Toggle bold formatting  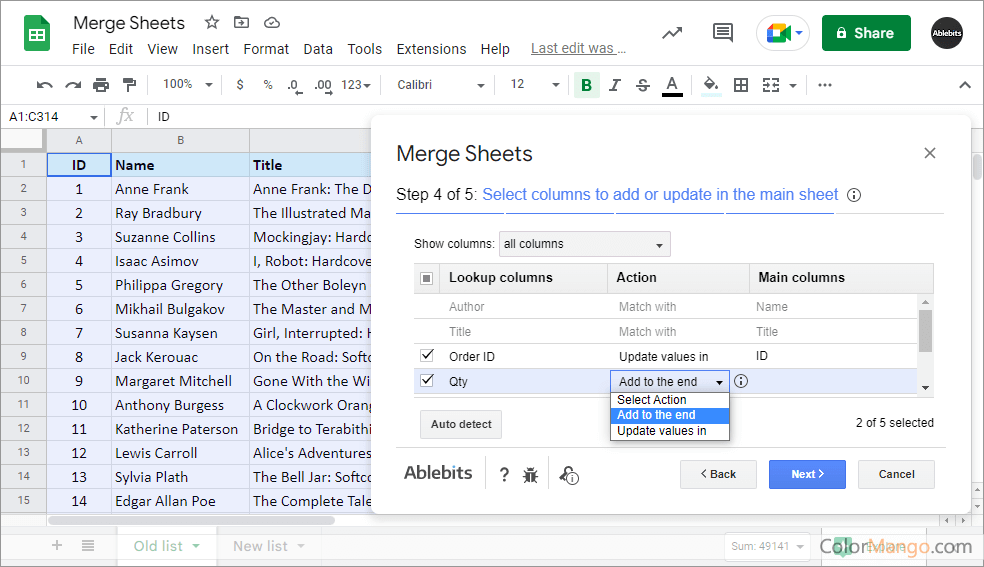586,85
